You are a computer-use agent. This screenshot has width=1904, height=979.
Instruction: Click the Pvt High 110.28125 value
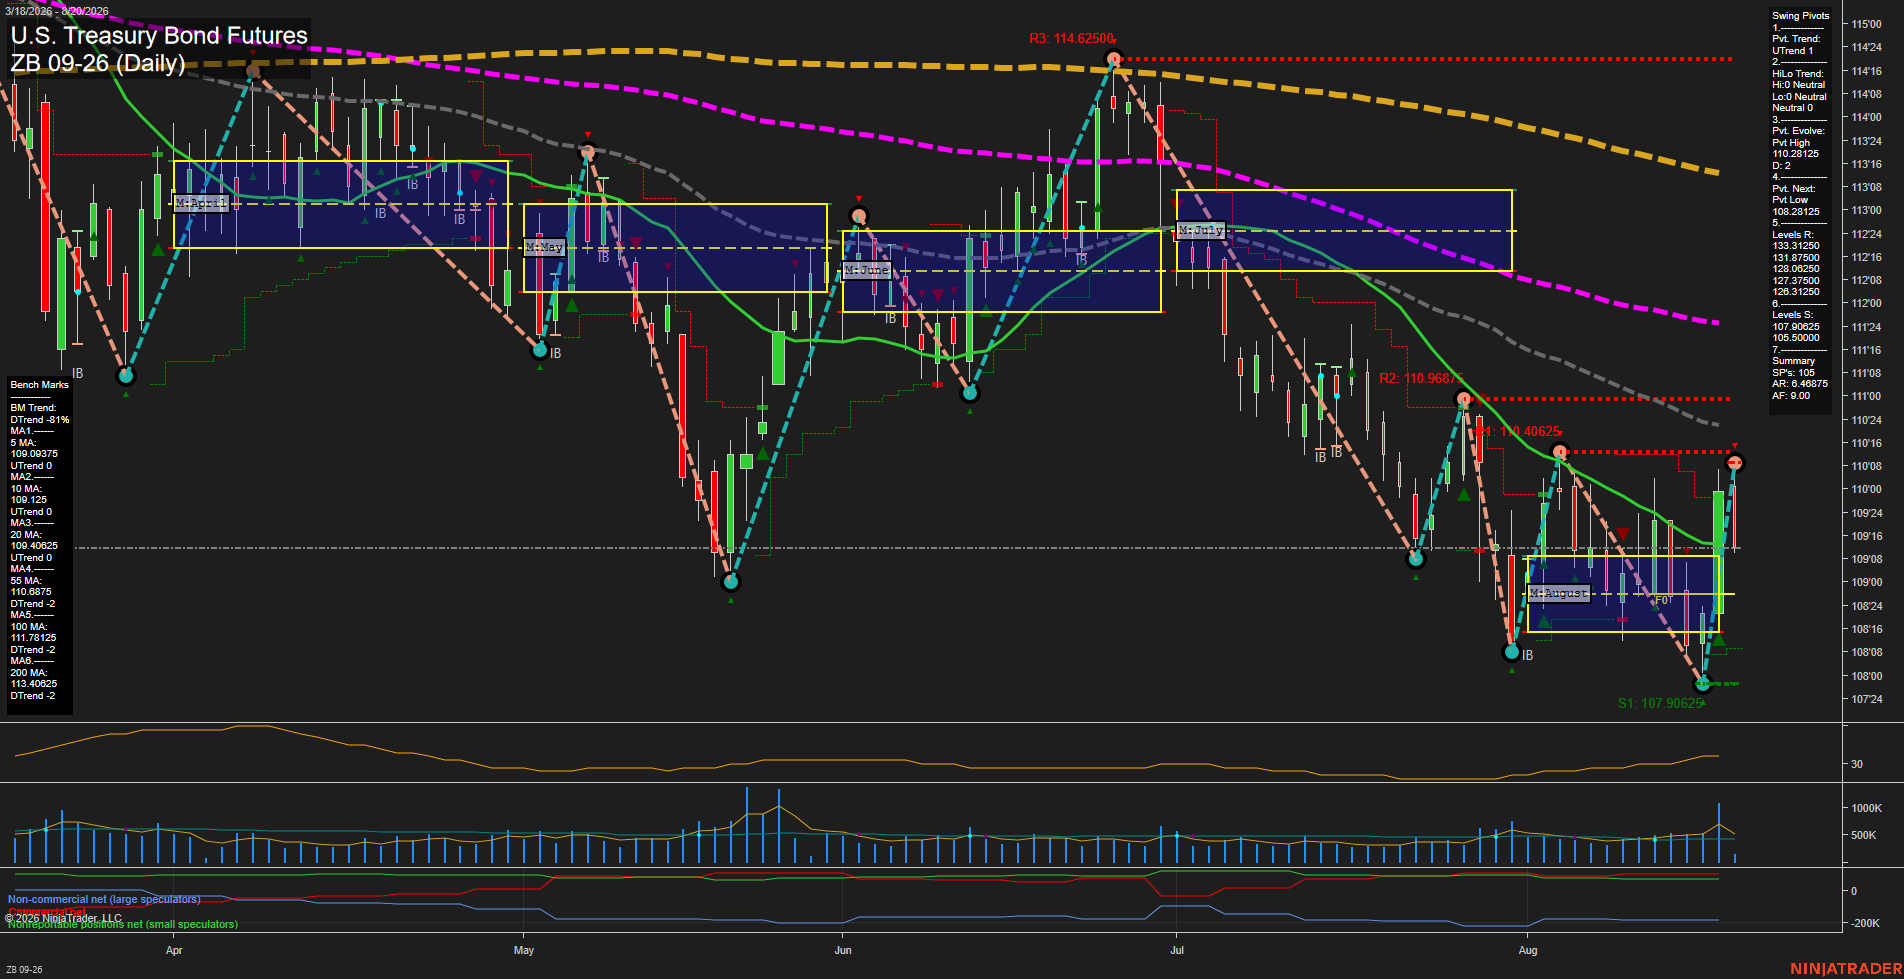[1796, 154]
